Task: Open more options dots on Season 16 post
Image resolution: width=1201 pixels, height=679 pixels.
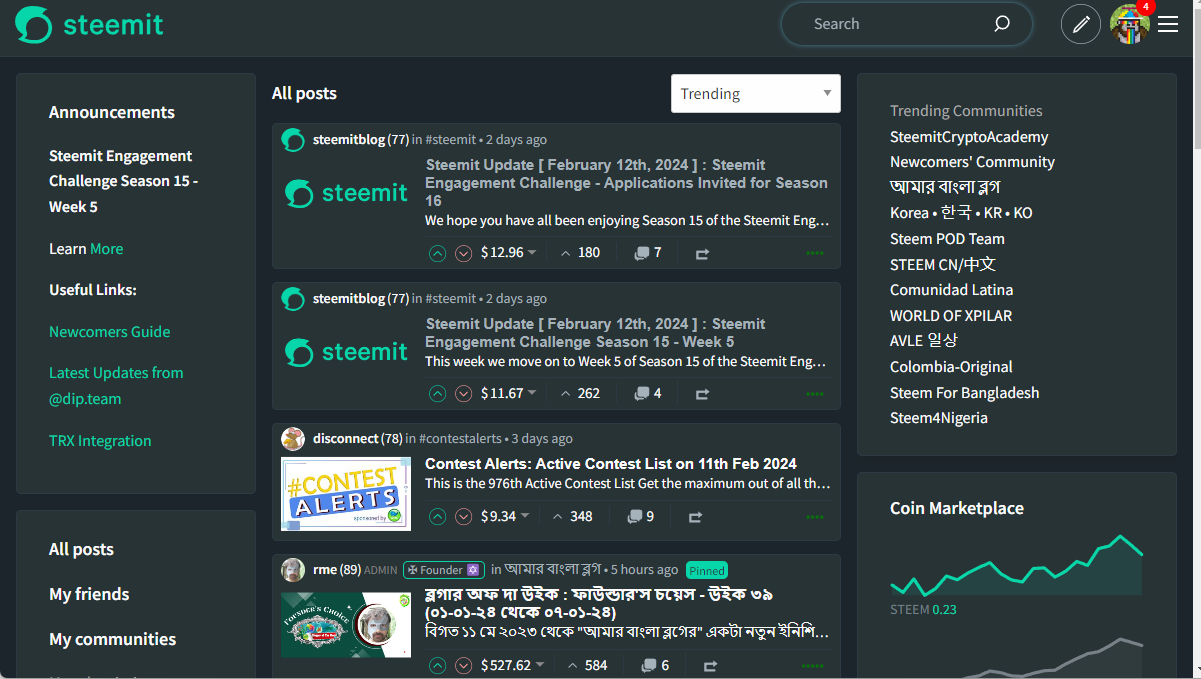Action: [815, 253]
